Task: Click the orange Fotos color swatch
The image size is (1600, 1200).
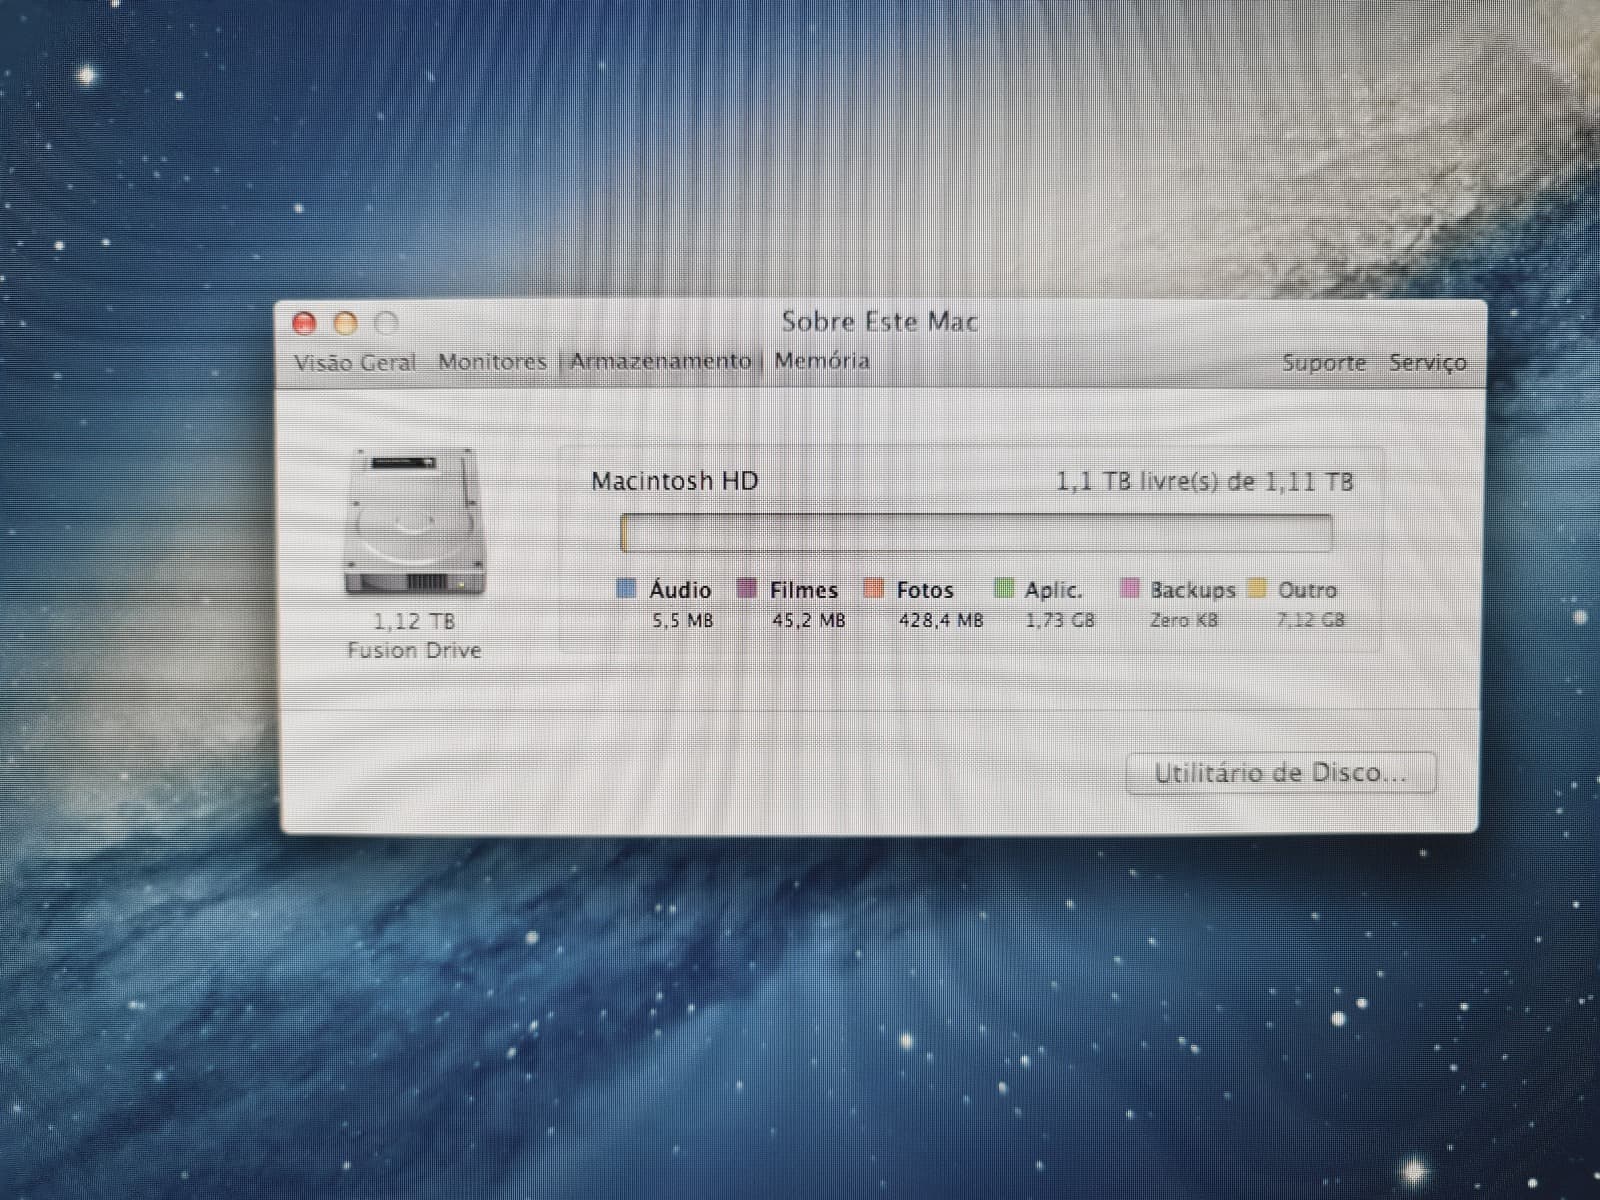Action: (874, 588)
